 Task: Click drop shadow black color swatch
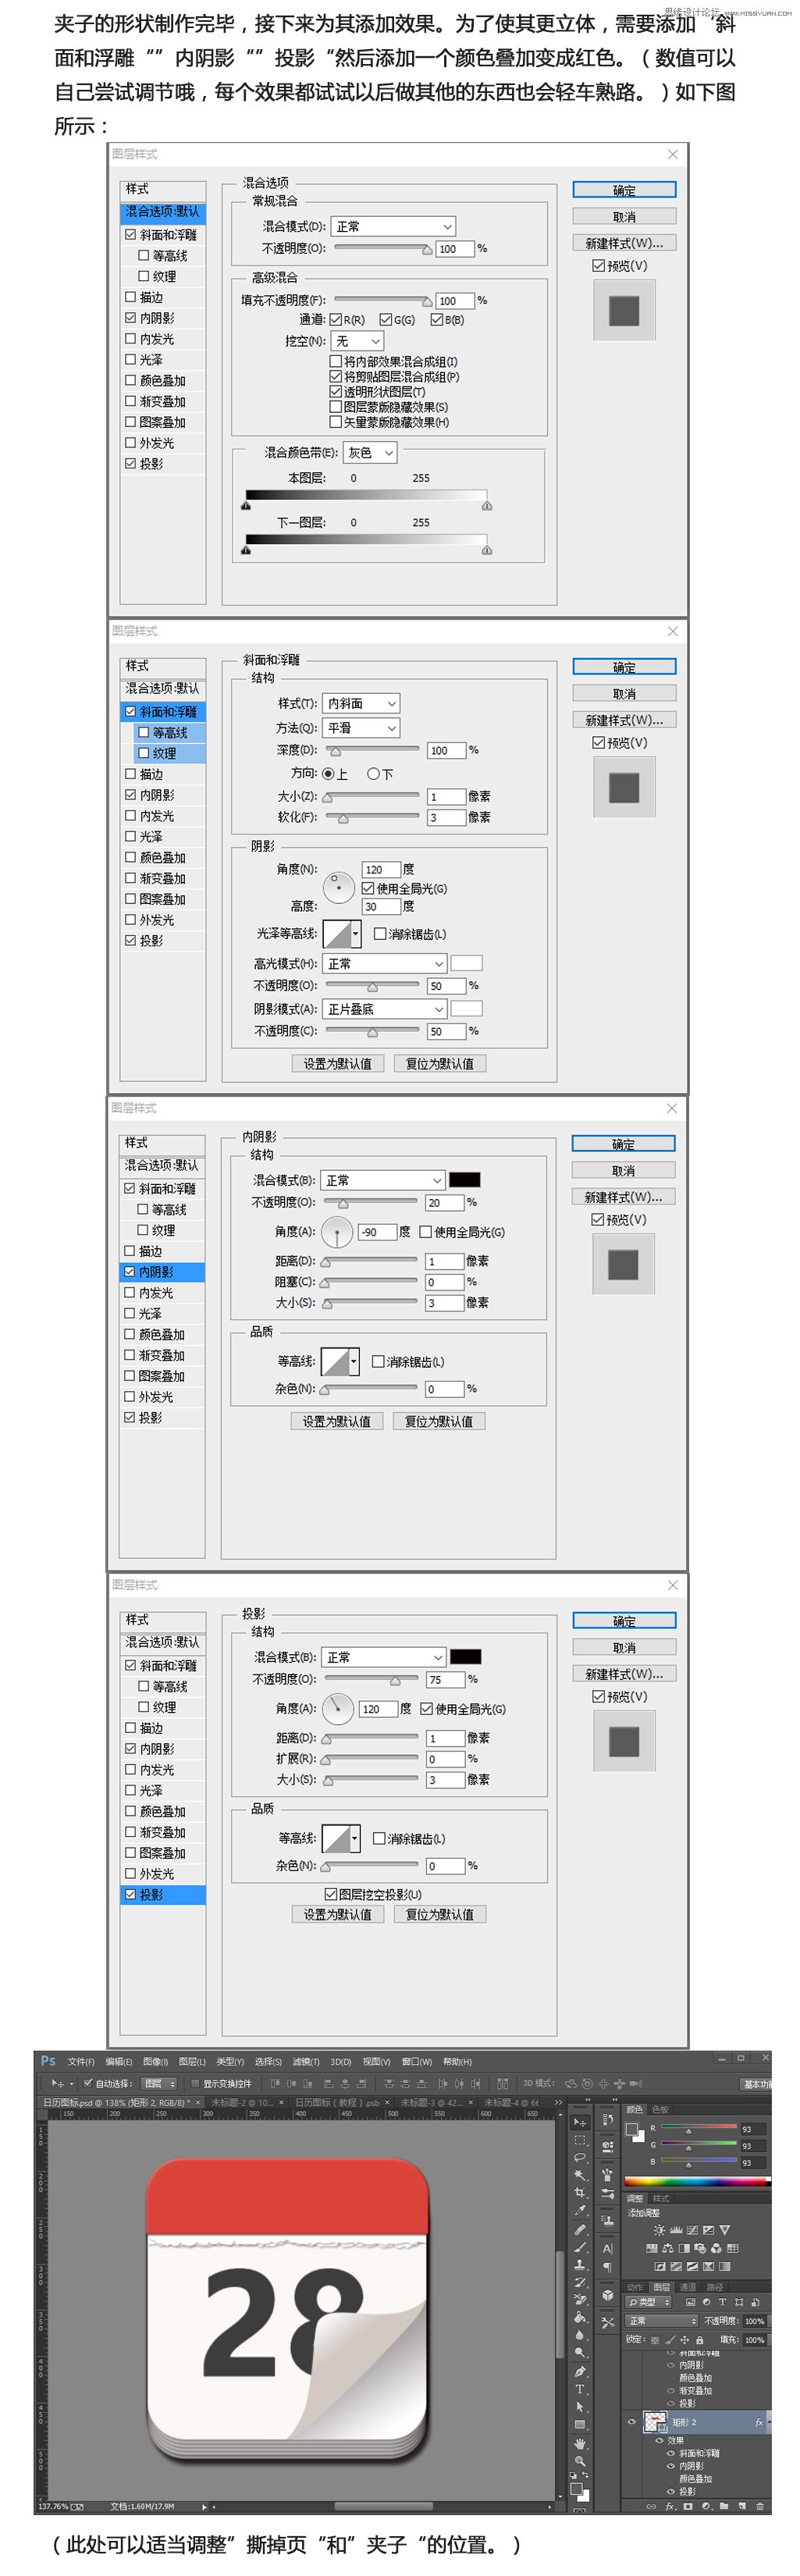pos(465,1657)
